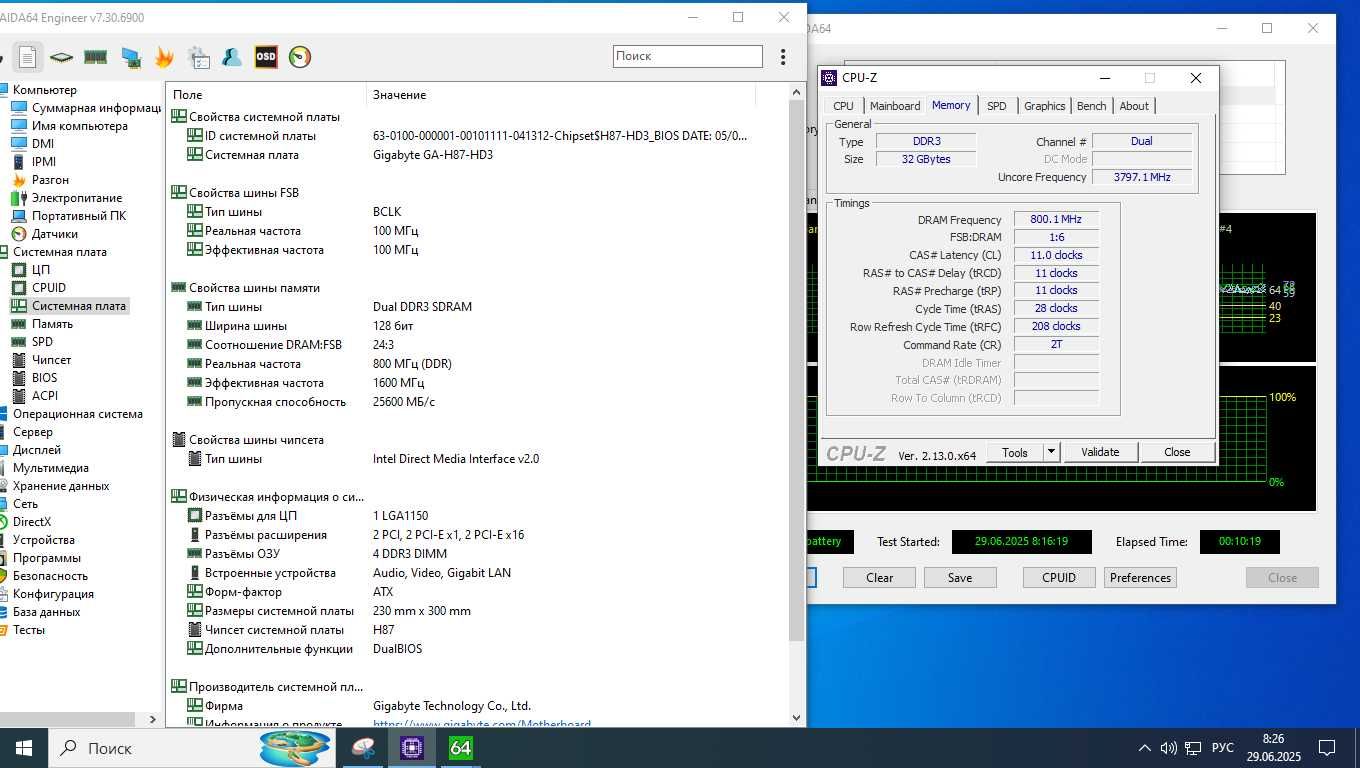Viewport: 1360px width, 768px height.
Task: Switch to Graphics tab in CPU-Z
Action: pyautogui.click(x=1045, y=106)
